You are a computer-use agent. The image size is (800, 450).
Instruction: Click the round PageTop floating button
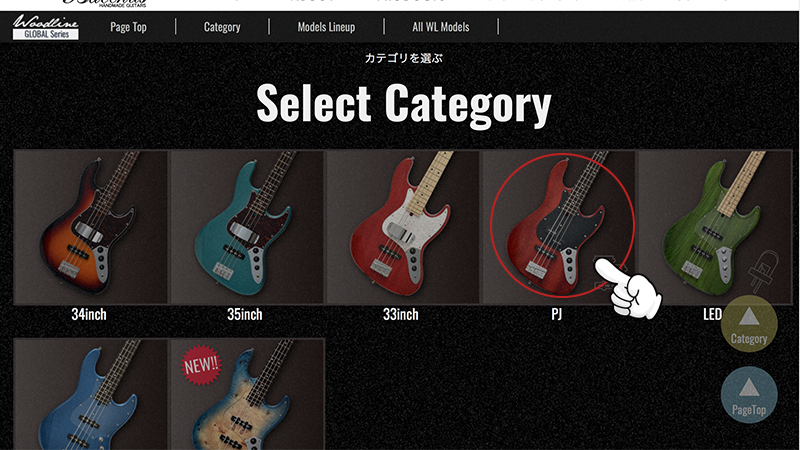[x=749, y=395]
